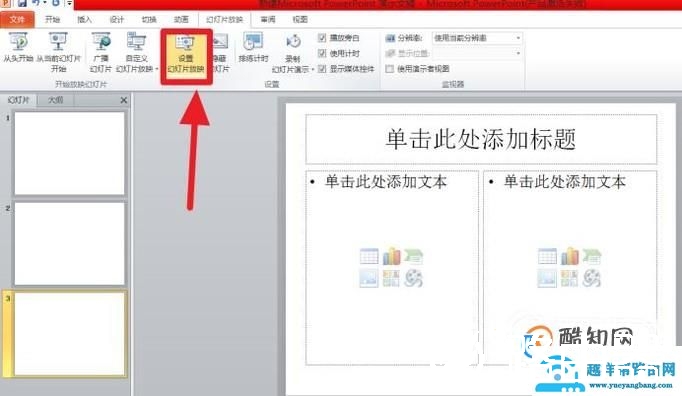Screen dimensions: 682x396
Task: Start slideshow from current slide (从当前幻灯片开始)
Action: pos(58,52)
